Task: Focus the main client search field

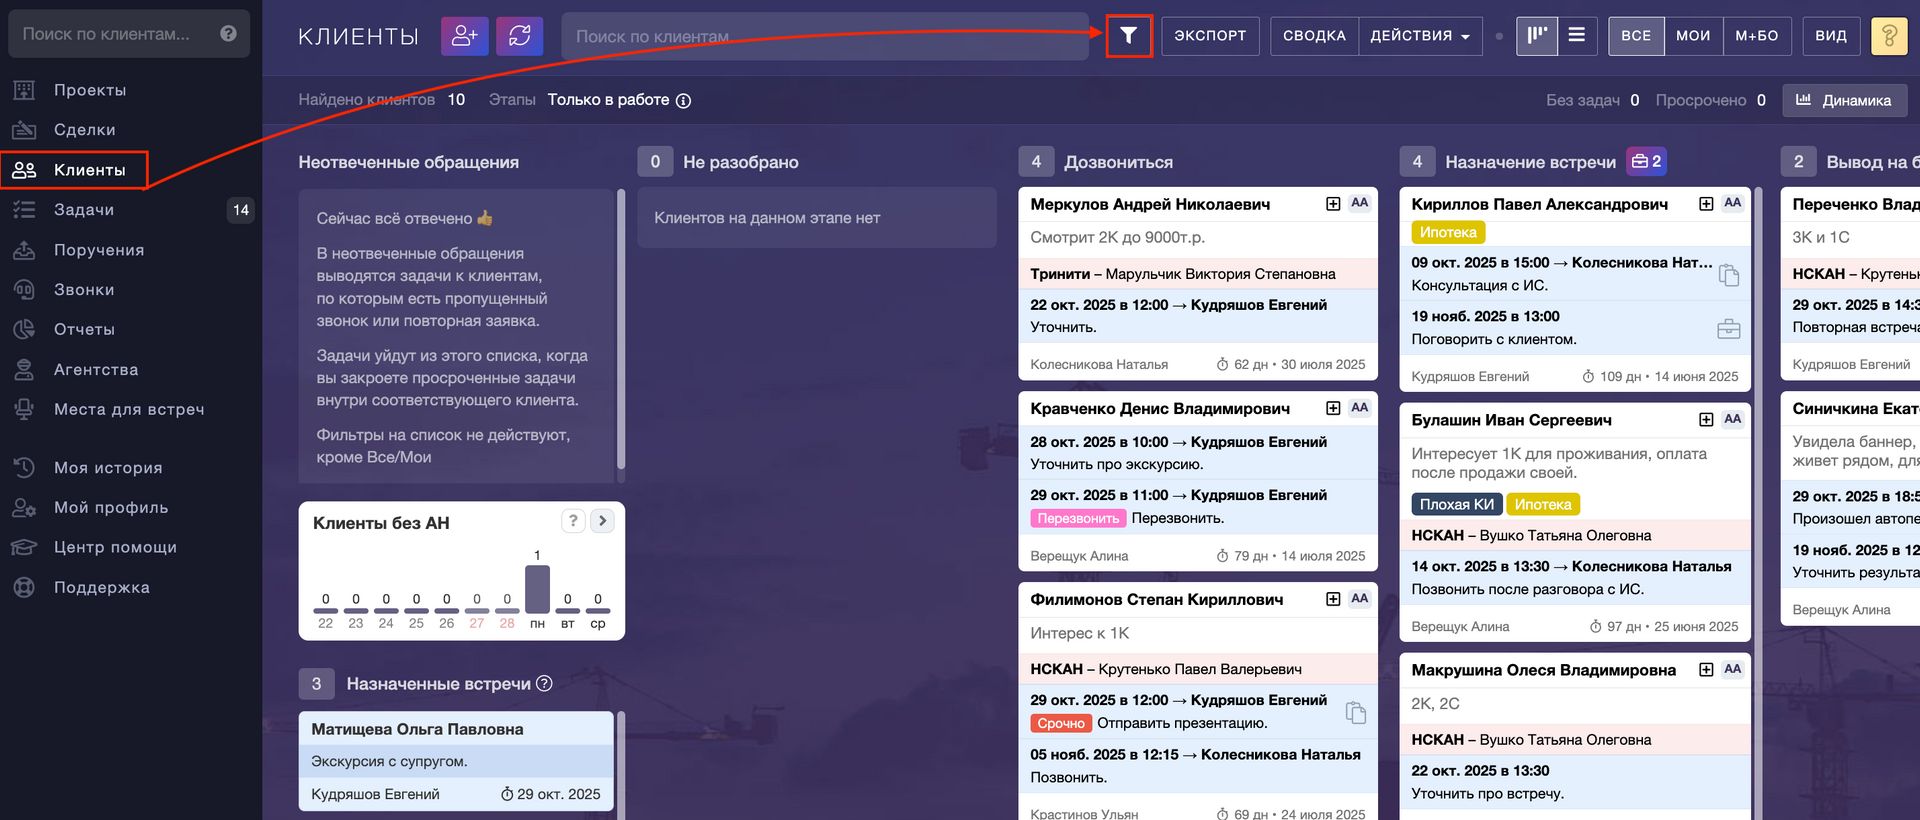Action: (825, 36)
